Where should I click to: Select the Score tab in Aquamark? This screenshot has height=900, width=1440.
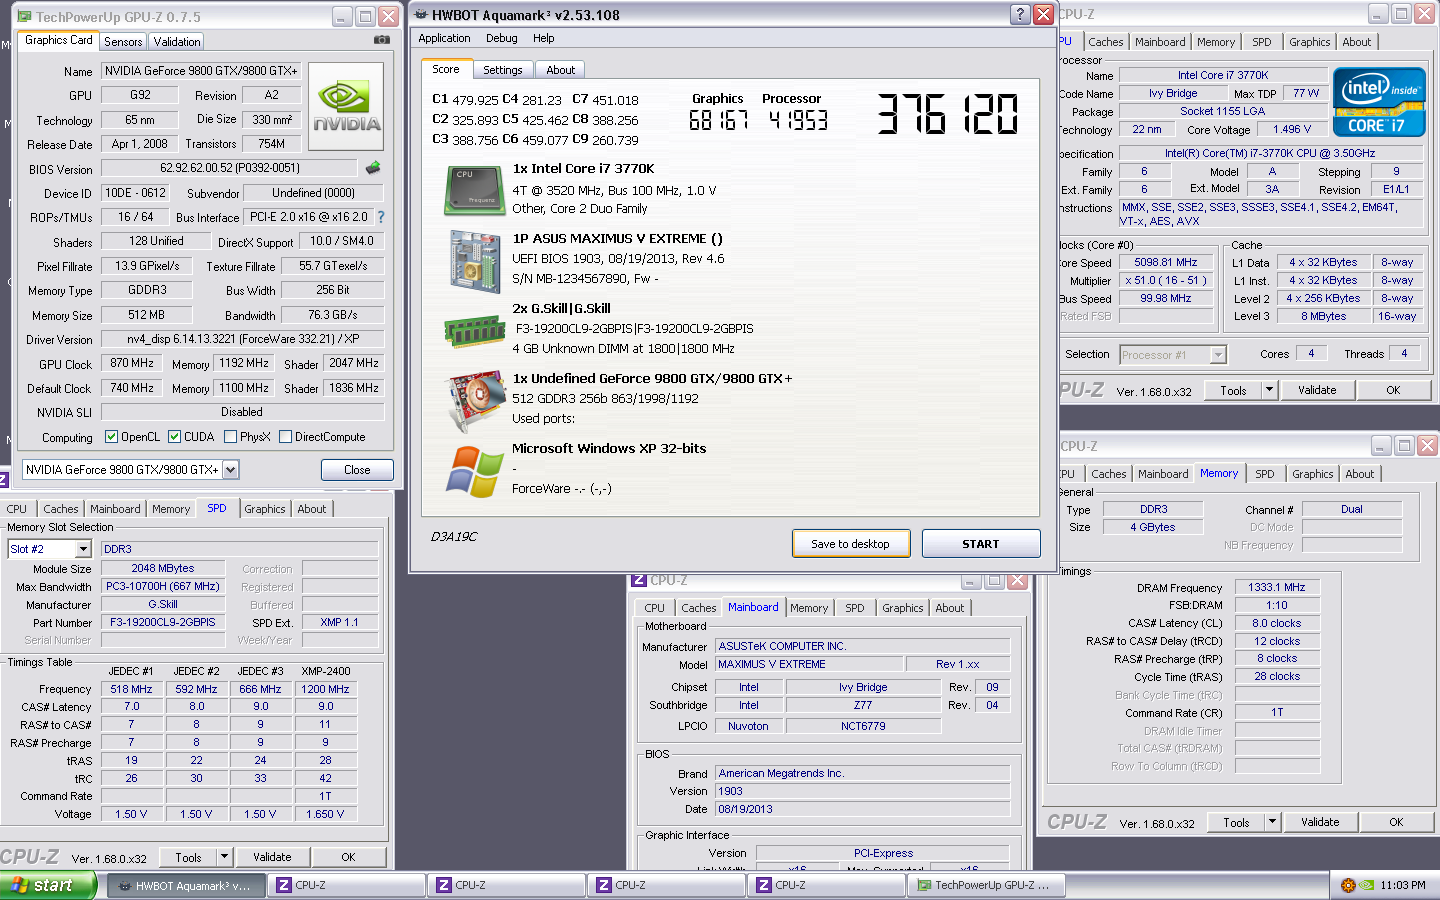(x=446, y=69)
